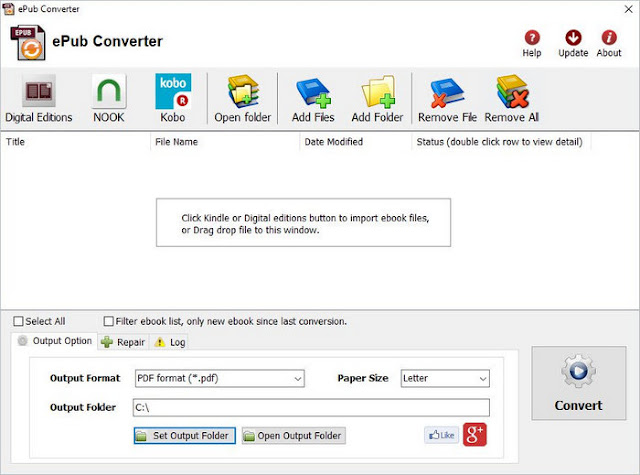Open the Output Format dropdown

[220, 378]
